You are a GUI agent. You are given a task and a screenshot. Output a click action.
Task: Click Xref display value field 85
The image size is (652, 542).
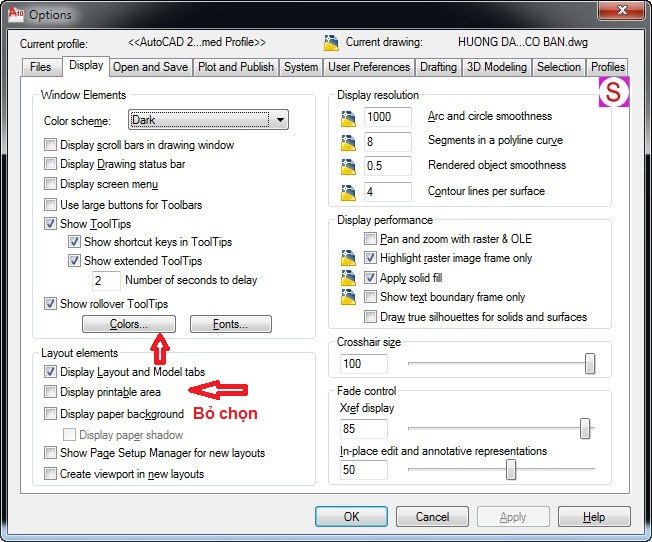[363, 428]
